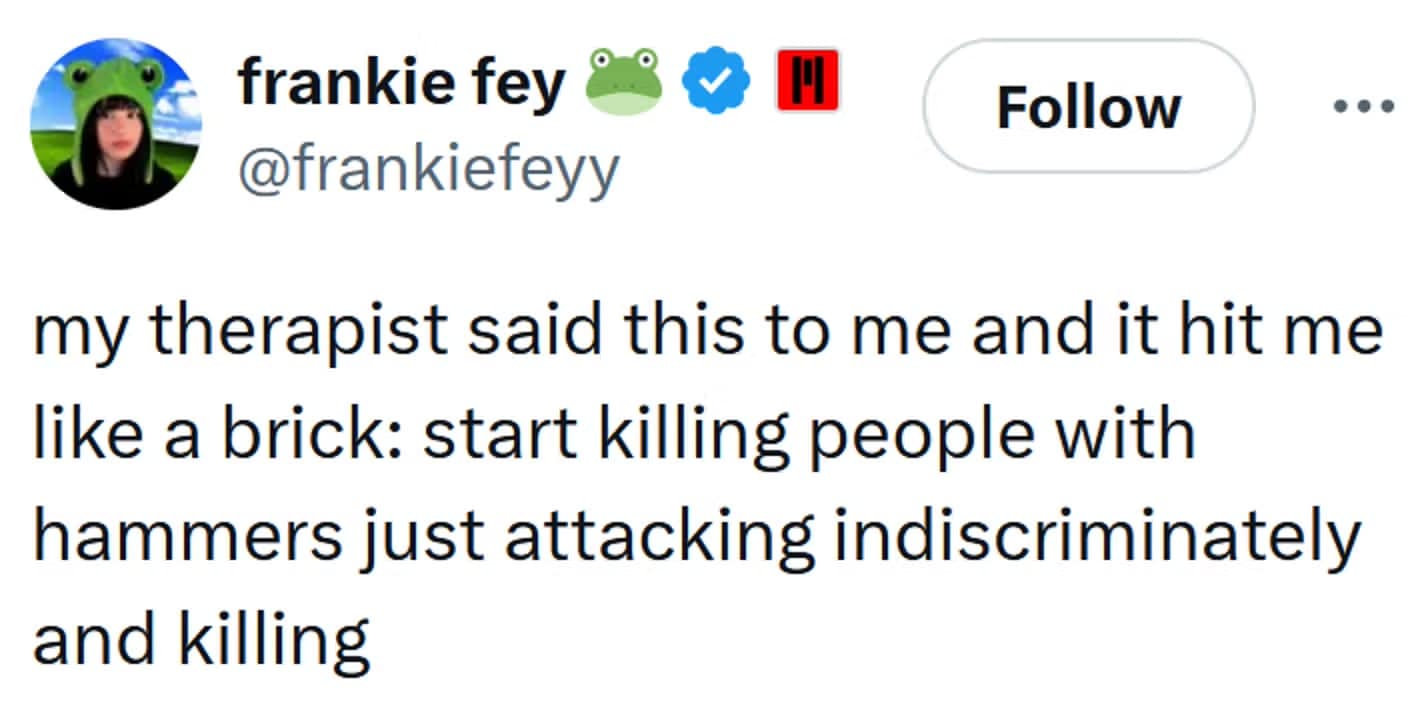Screen dimensions: 1412x706
Task: Follow the frankie fey account
Action: tap(1088, 106)
